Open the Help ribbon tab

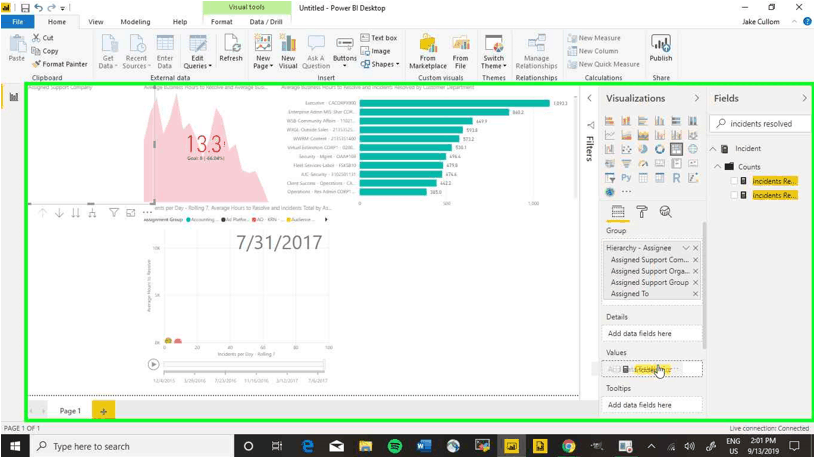click(x=180, y=22)
